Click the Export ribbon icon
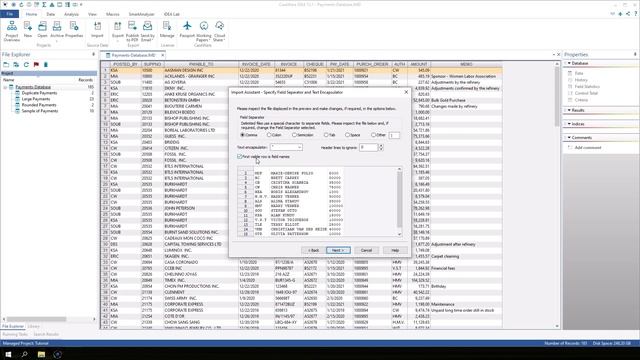 [118, 30]
